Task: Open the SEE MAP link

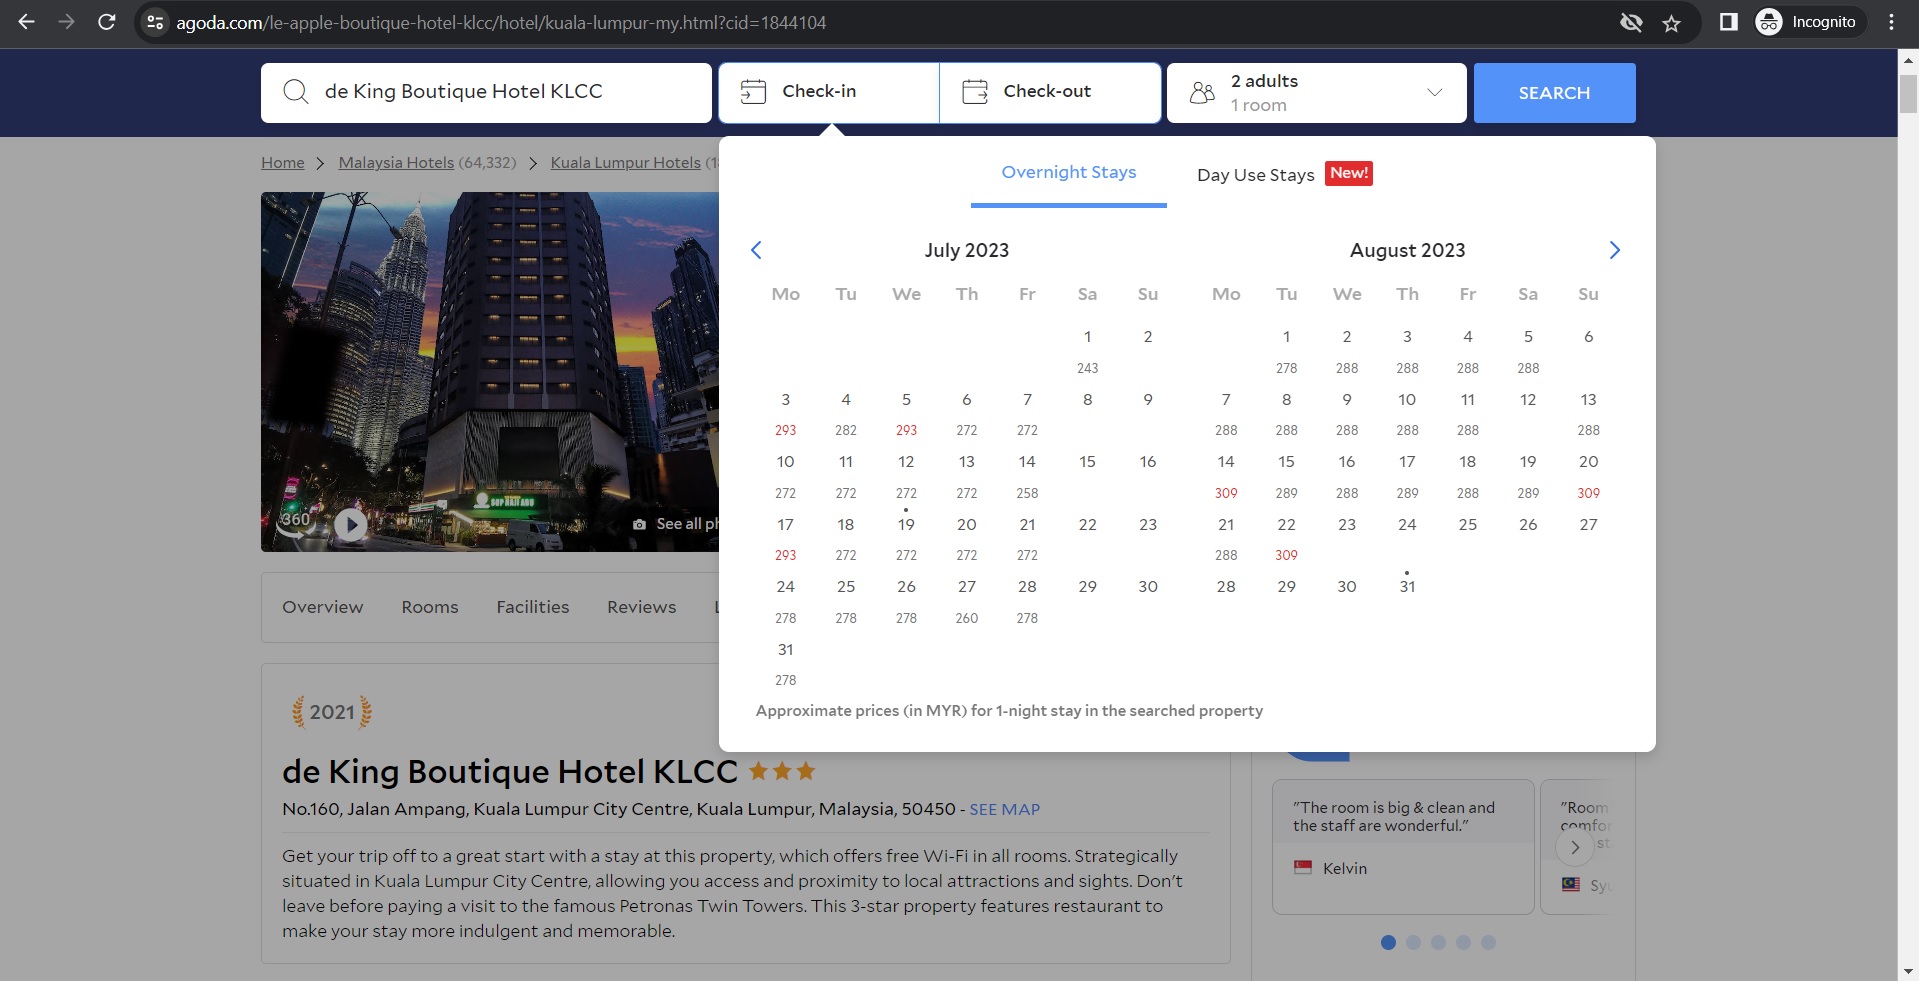Action: (x=1004, y=809)
